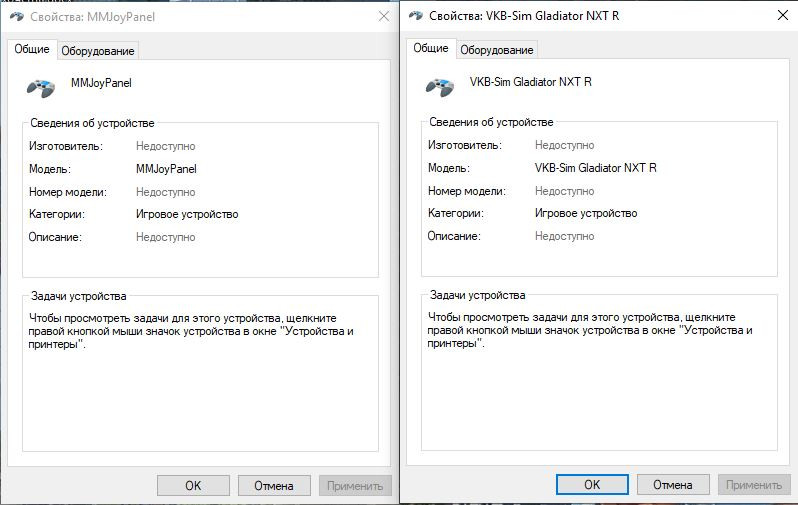The image size is (798, 505).
Task: Click Номер модели label in VKB-Sim window
Action: click(467, 191)
